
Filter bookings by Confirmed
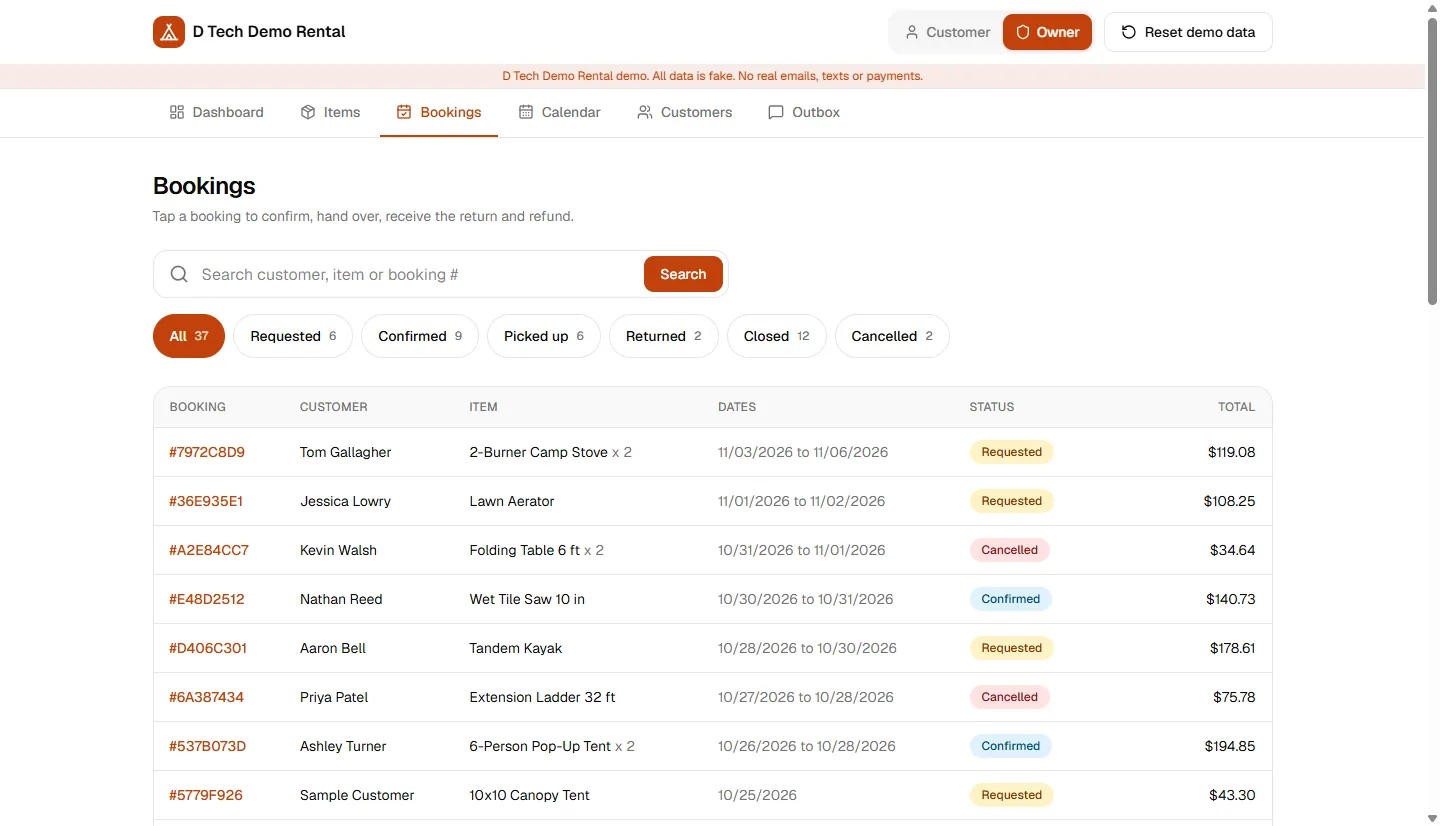pyautogui.click(x=420, y=336)
